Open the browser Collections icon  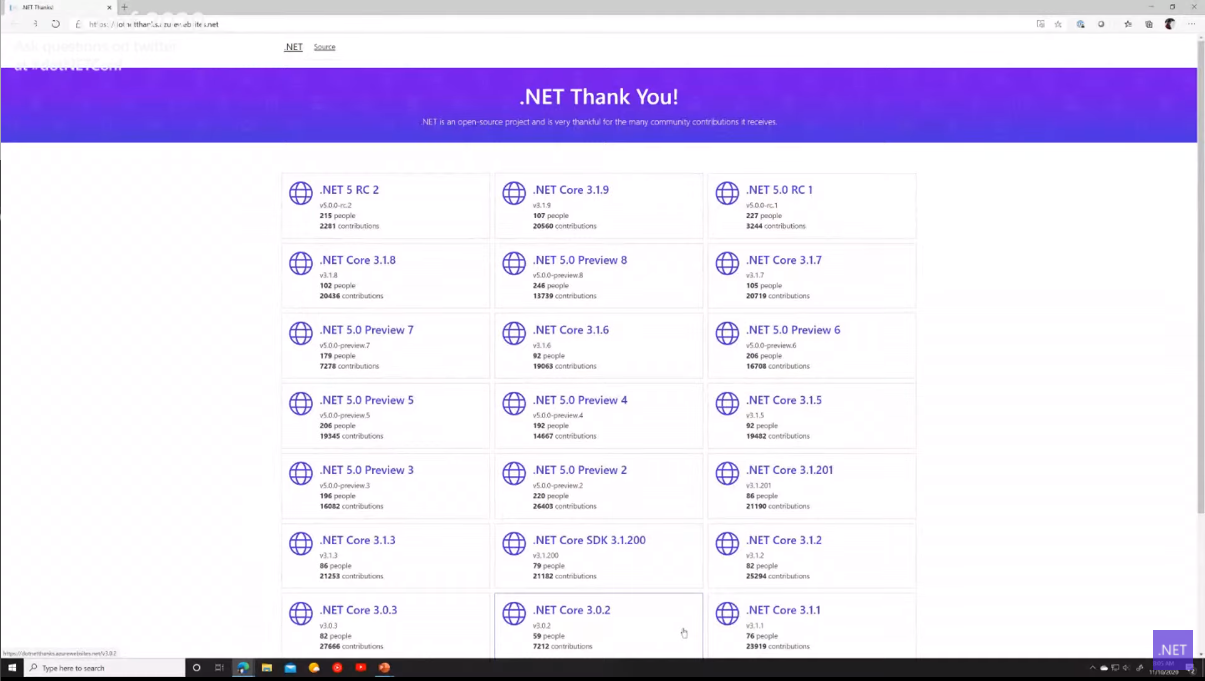(1149, 23)
